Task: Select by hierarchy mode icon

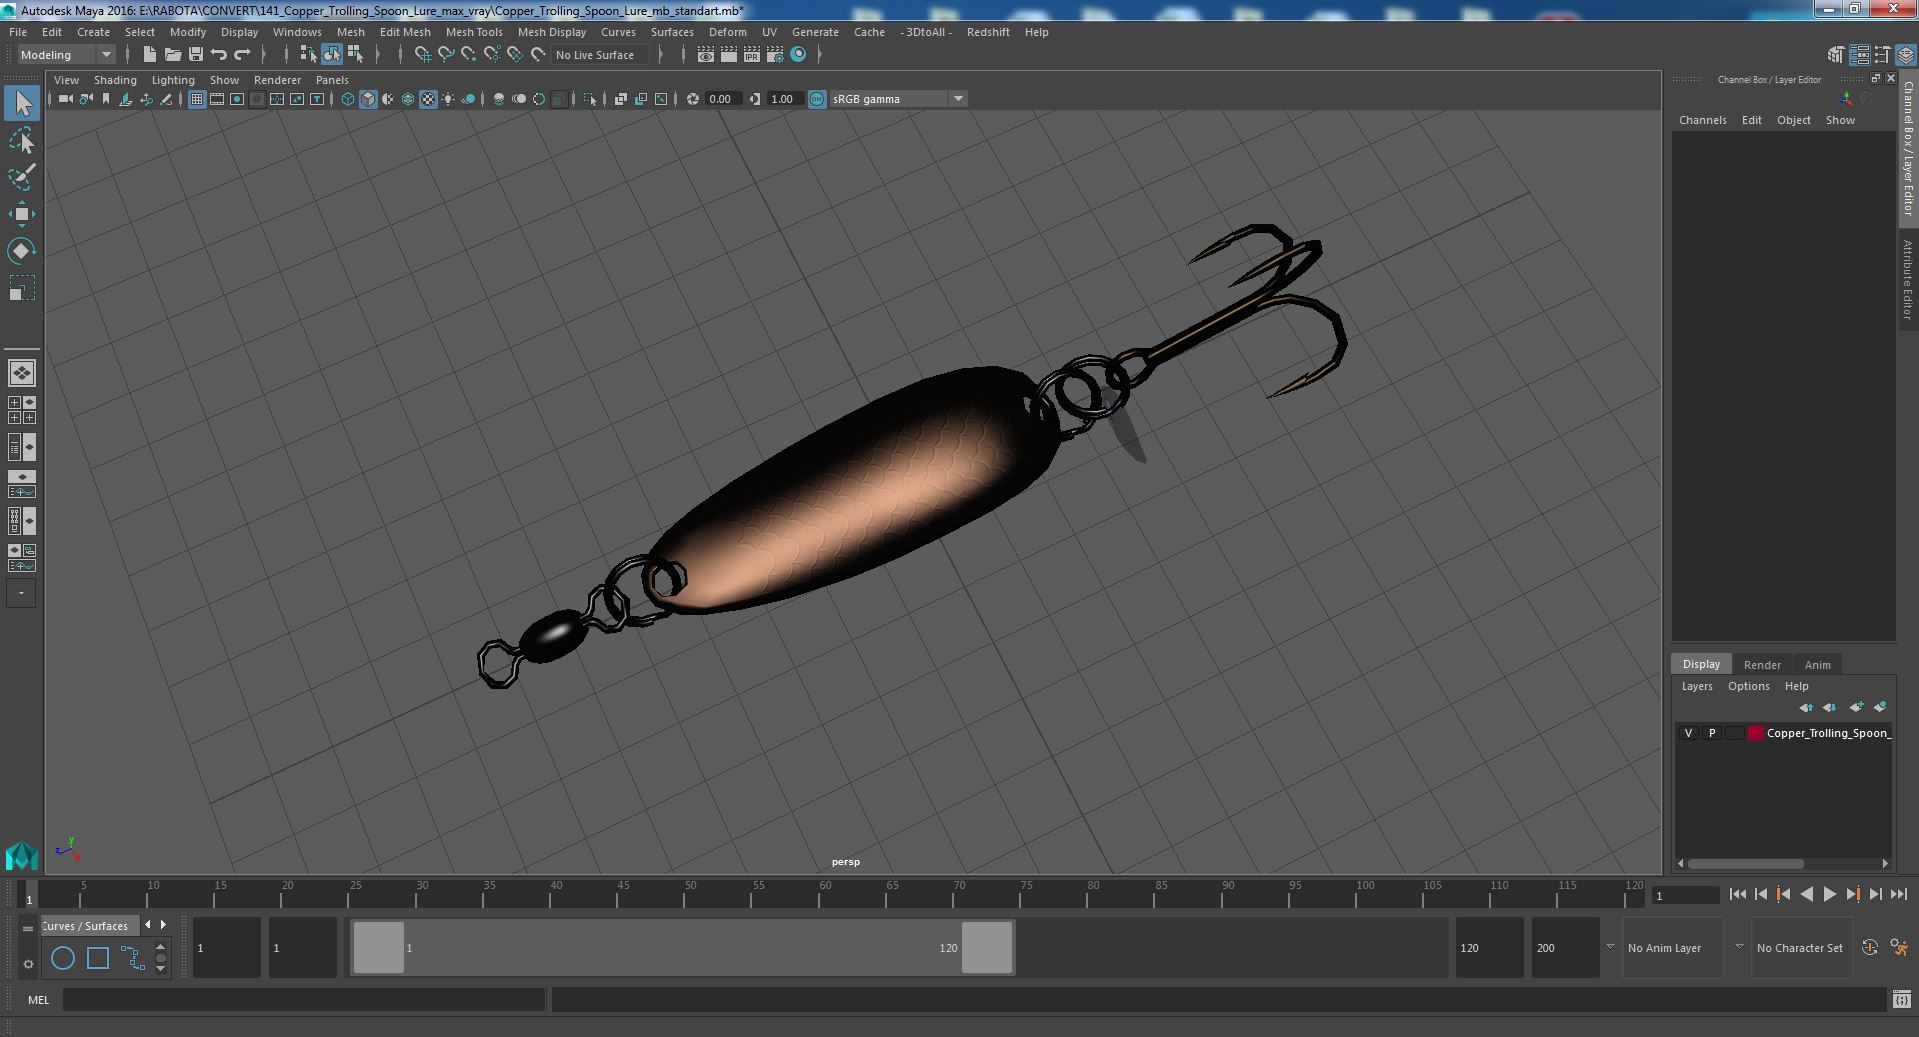Action: point(309,55)
